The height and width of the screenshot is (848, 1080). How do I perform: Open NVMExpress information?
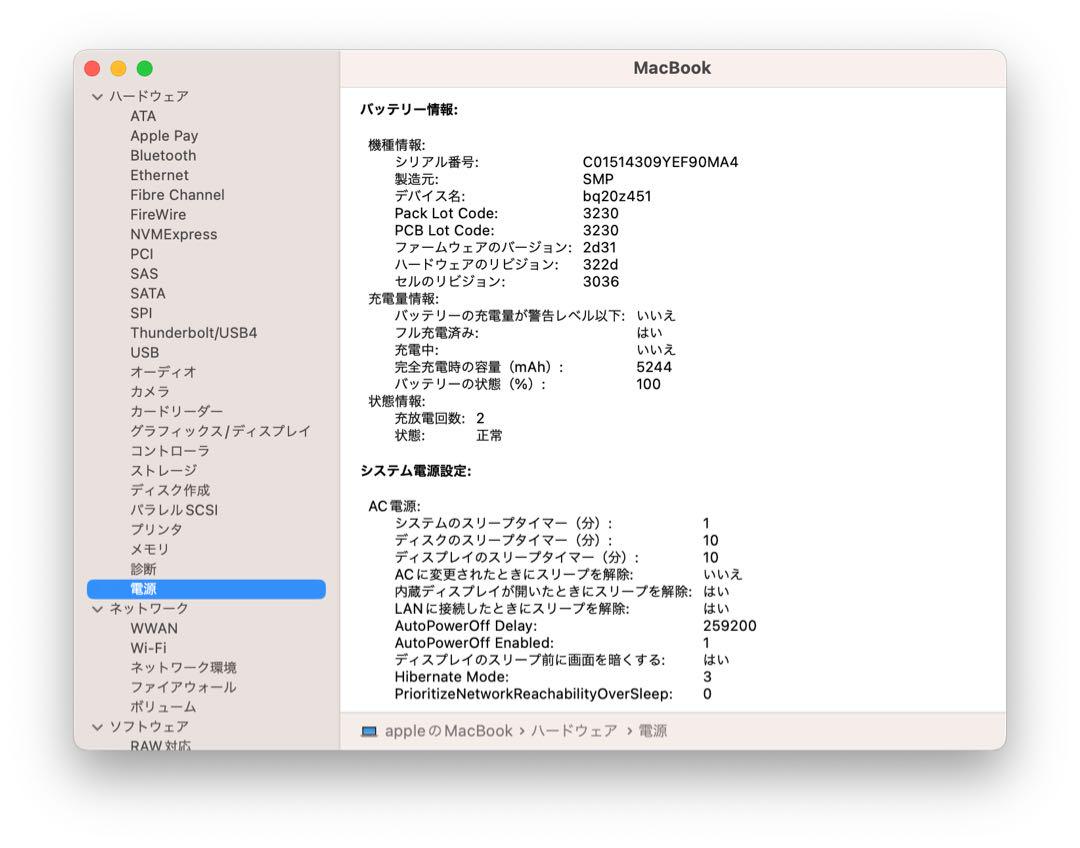(x=174, y=234)
